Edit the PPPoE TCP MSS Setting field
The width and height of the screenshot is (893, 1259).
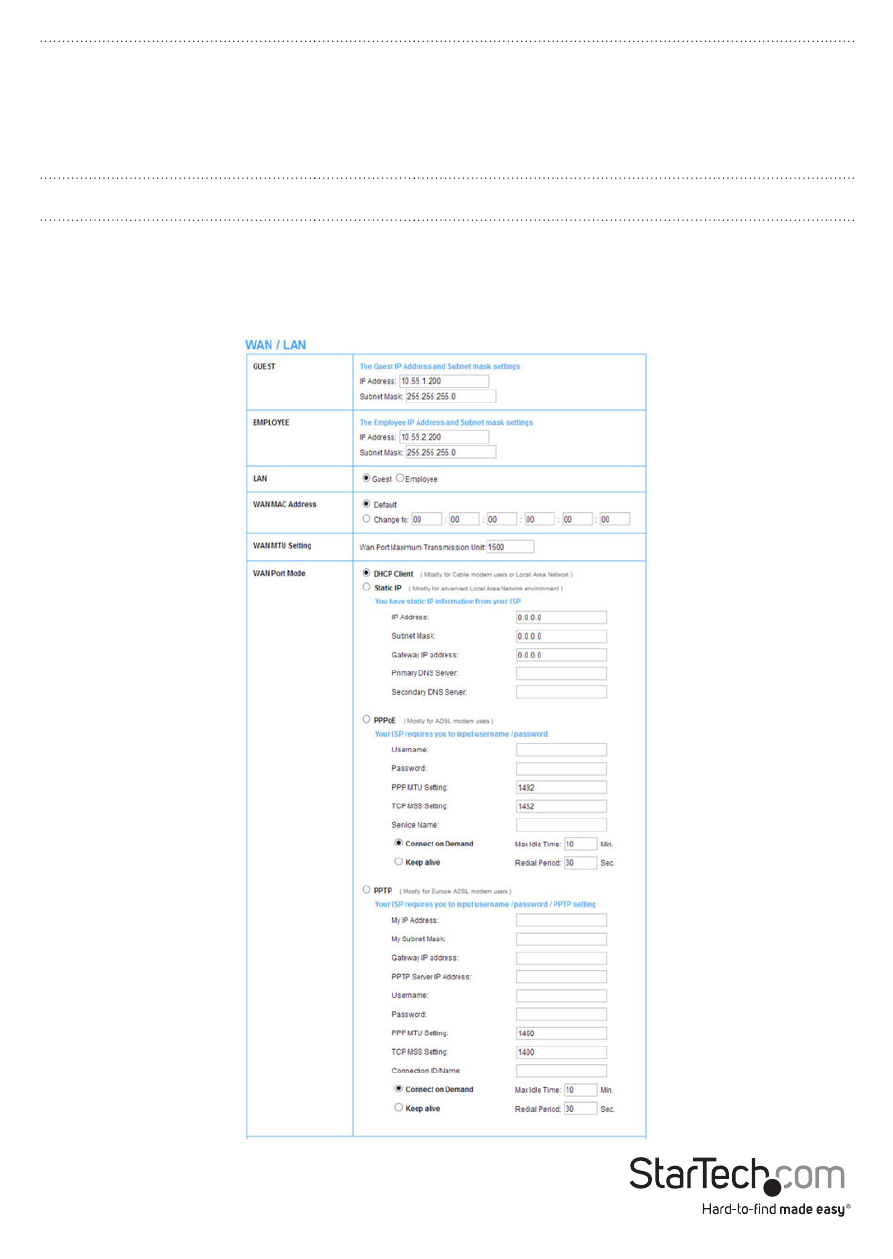coord(561,806)
